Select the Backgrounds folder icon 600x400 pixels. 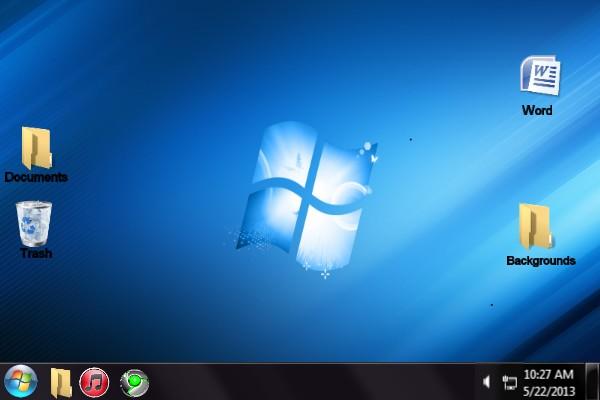(x=537, y=227)
